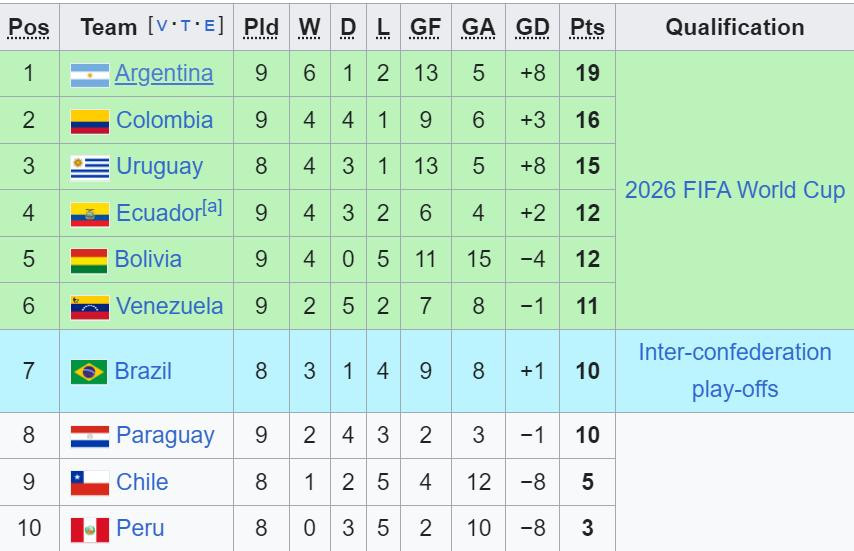Click the Ecuador flag icon

(89, 214)
